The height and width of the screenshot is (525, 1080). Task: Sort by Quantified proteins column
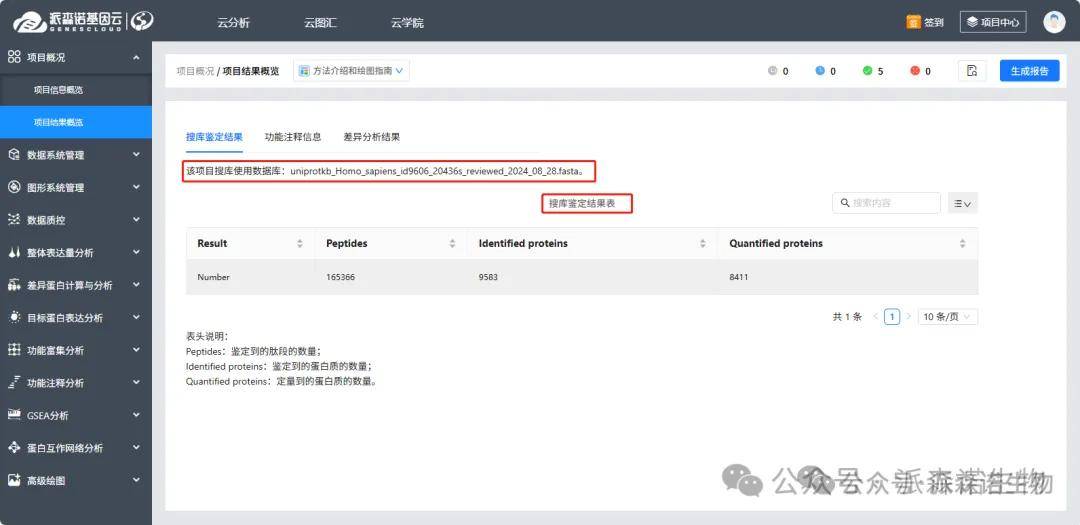962,244
